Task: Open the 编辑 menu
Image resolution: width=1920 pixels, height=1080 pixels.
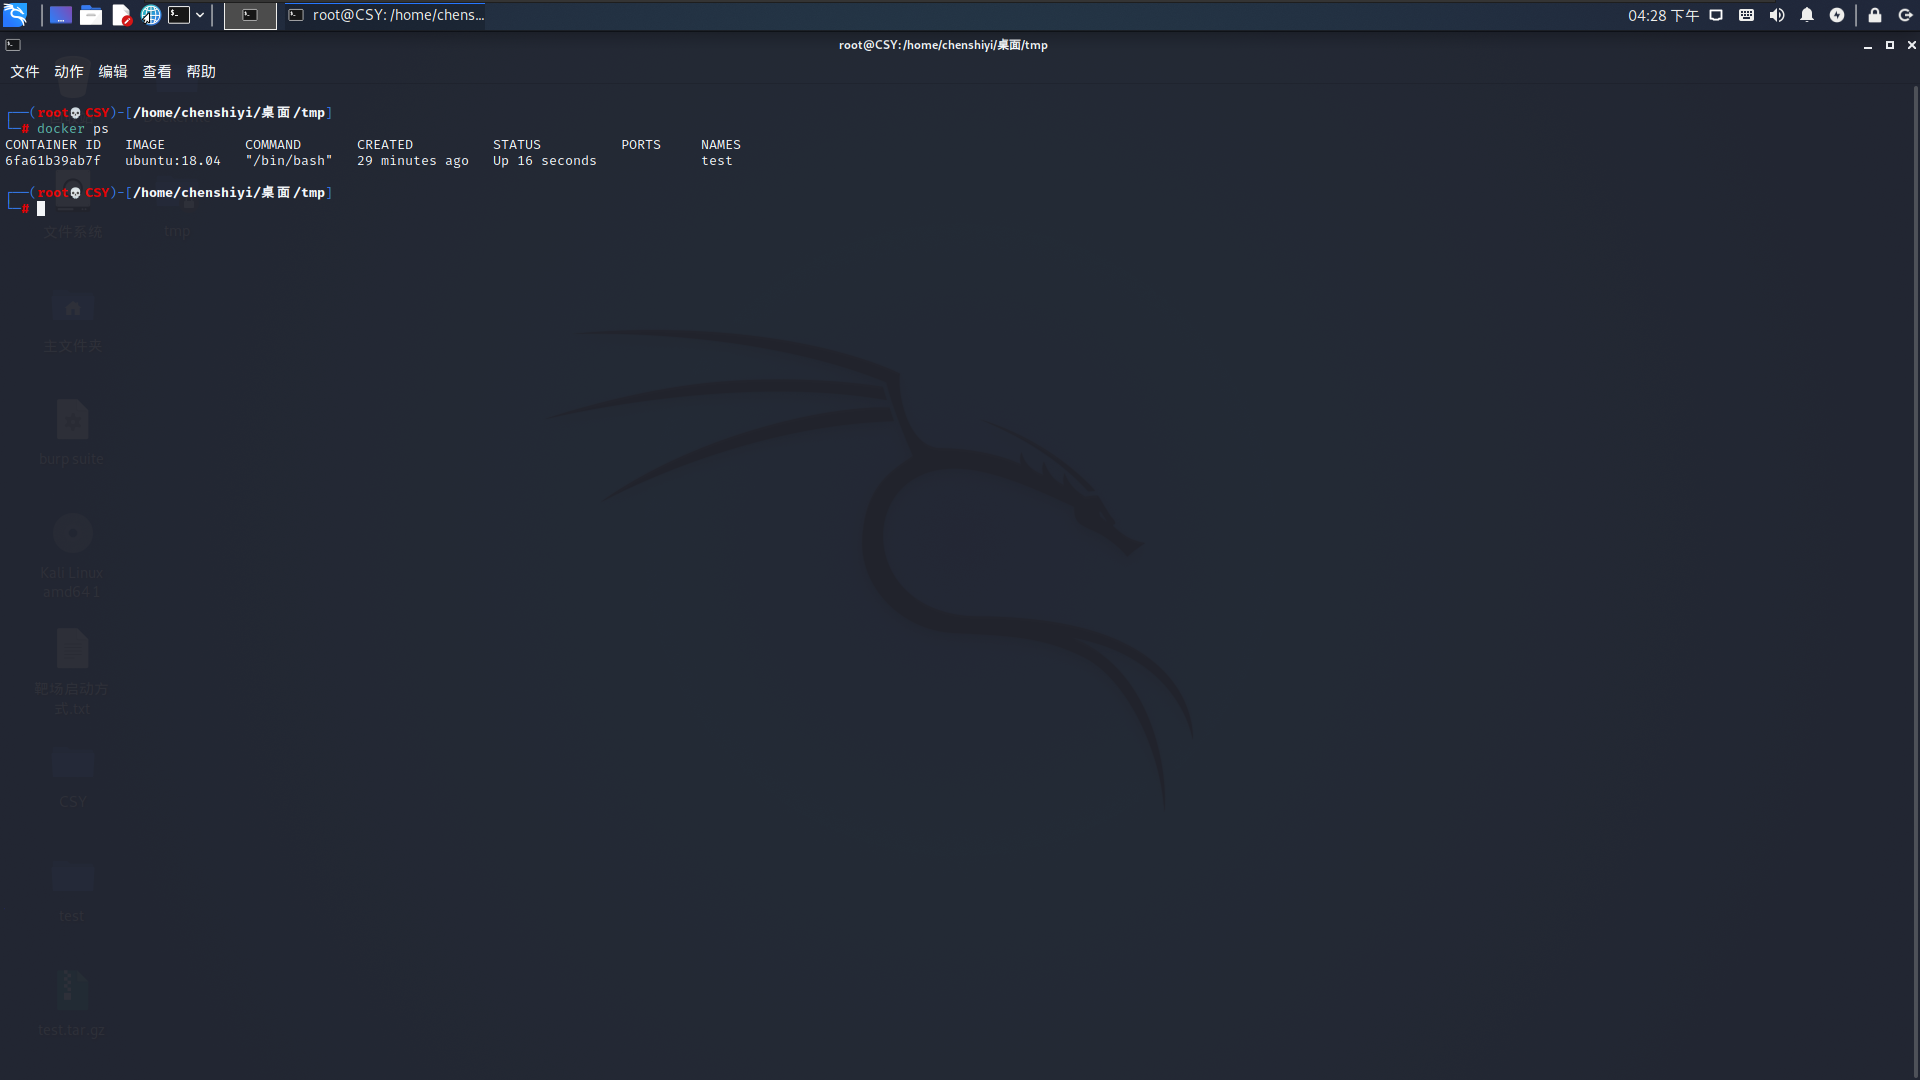Action: click(113, 72)
